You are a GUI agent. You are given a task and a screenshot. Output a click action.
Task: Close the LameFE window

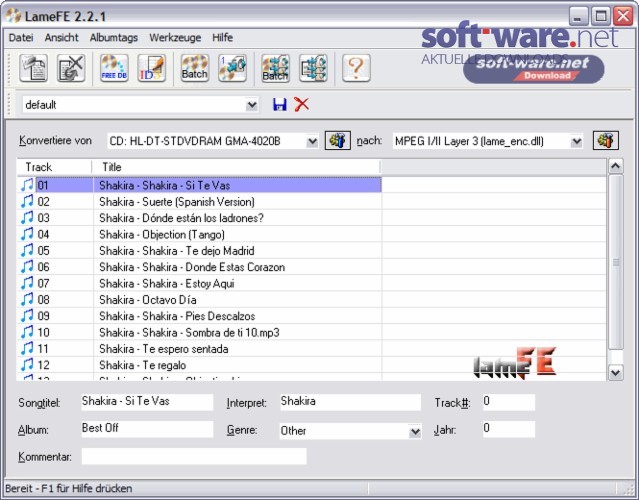pyautogui.click(x=624, y=16)
